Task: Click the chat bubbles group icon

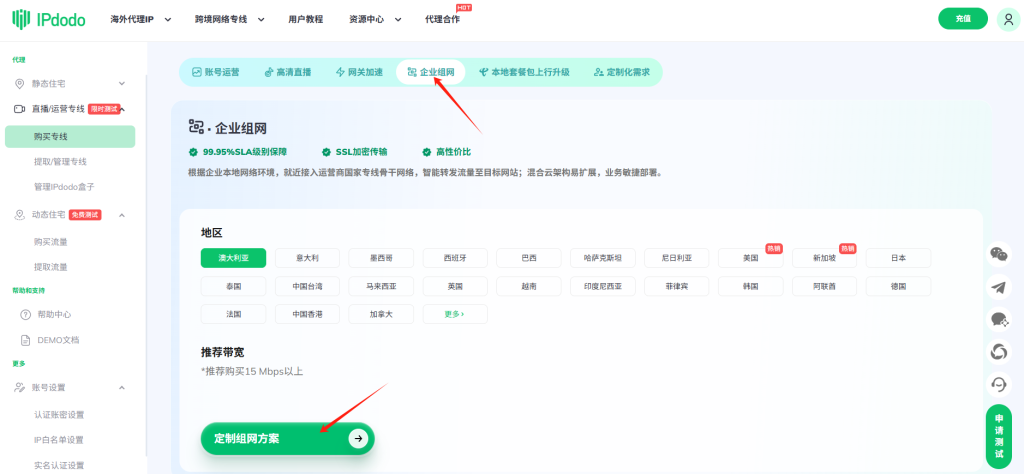Action: 999,319
